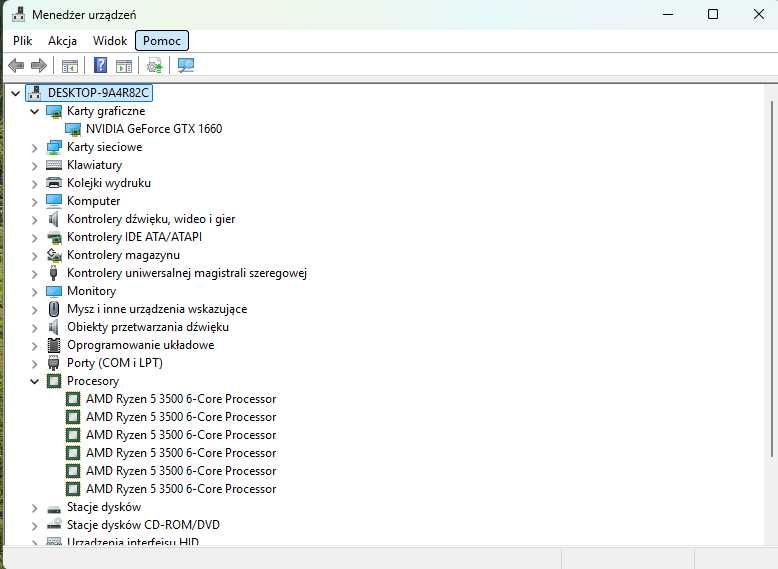The height and width of the screenshot is (569, 778).
Task: Click the Komputer monitor icon
Action: (x=54, y=201)
